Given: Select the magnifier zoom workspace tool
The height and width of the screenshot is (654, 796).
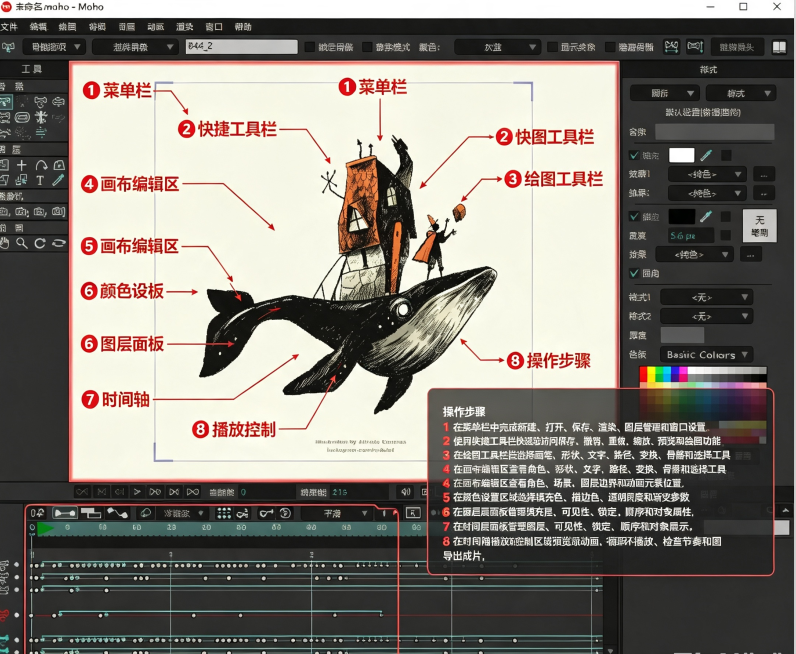Looking at the screenshot, I should (22, 243).
